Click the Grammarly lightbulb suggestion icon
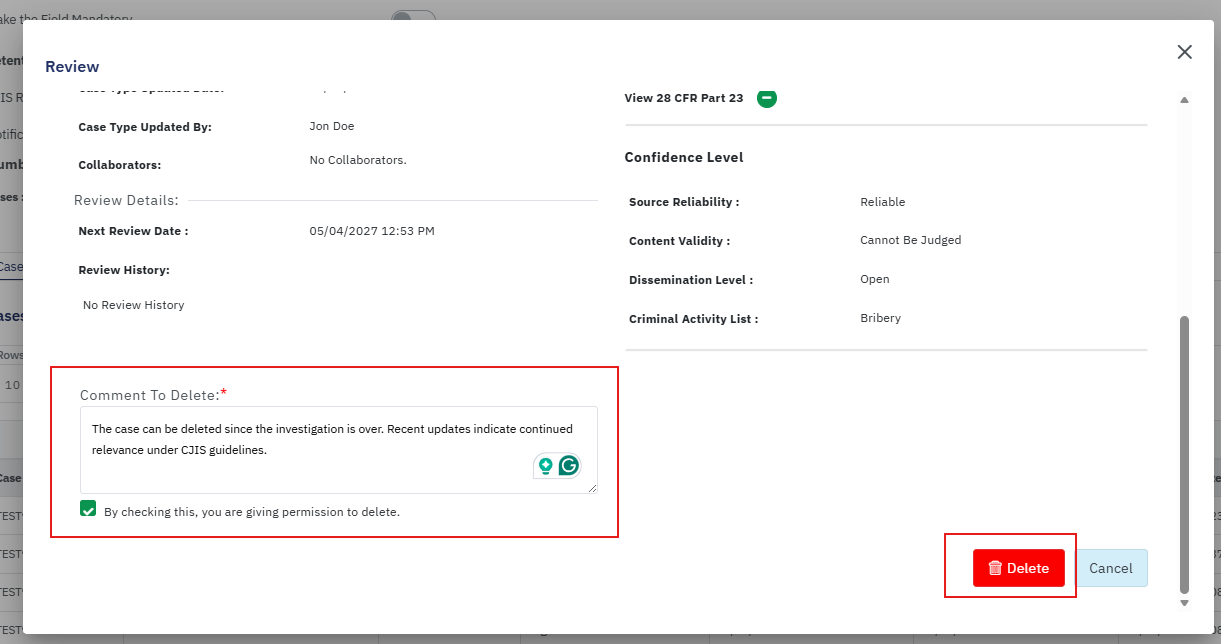 pos(545,465)
